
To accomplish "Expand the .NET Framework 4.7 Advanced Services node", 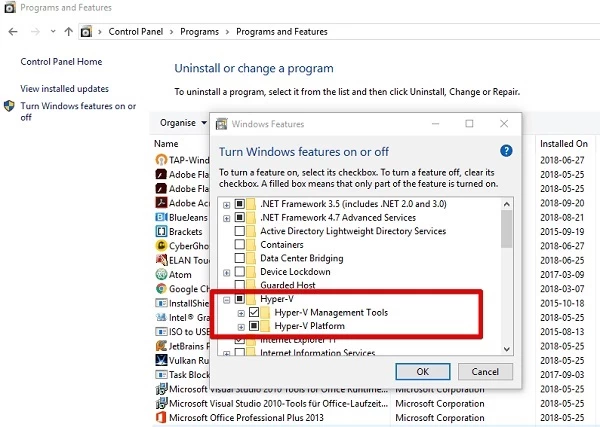I will (227, 218).
